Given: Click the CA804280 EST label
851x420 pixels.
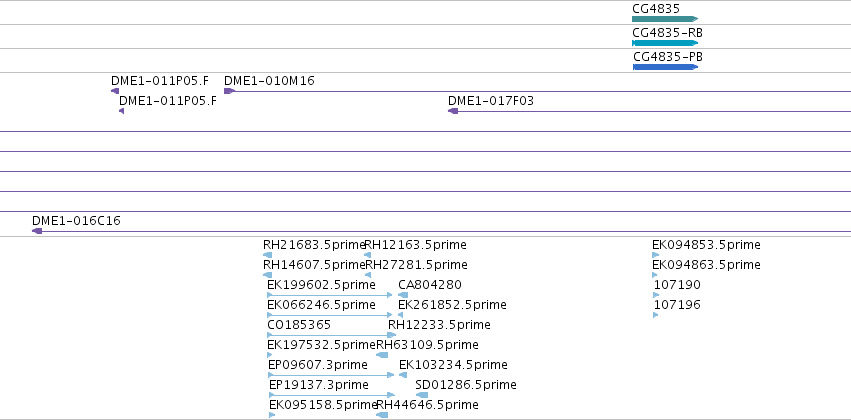Looking at the screenshot, I should point(430,285).
